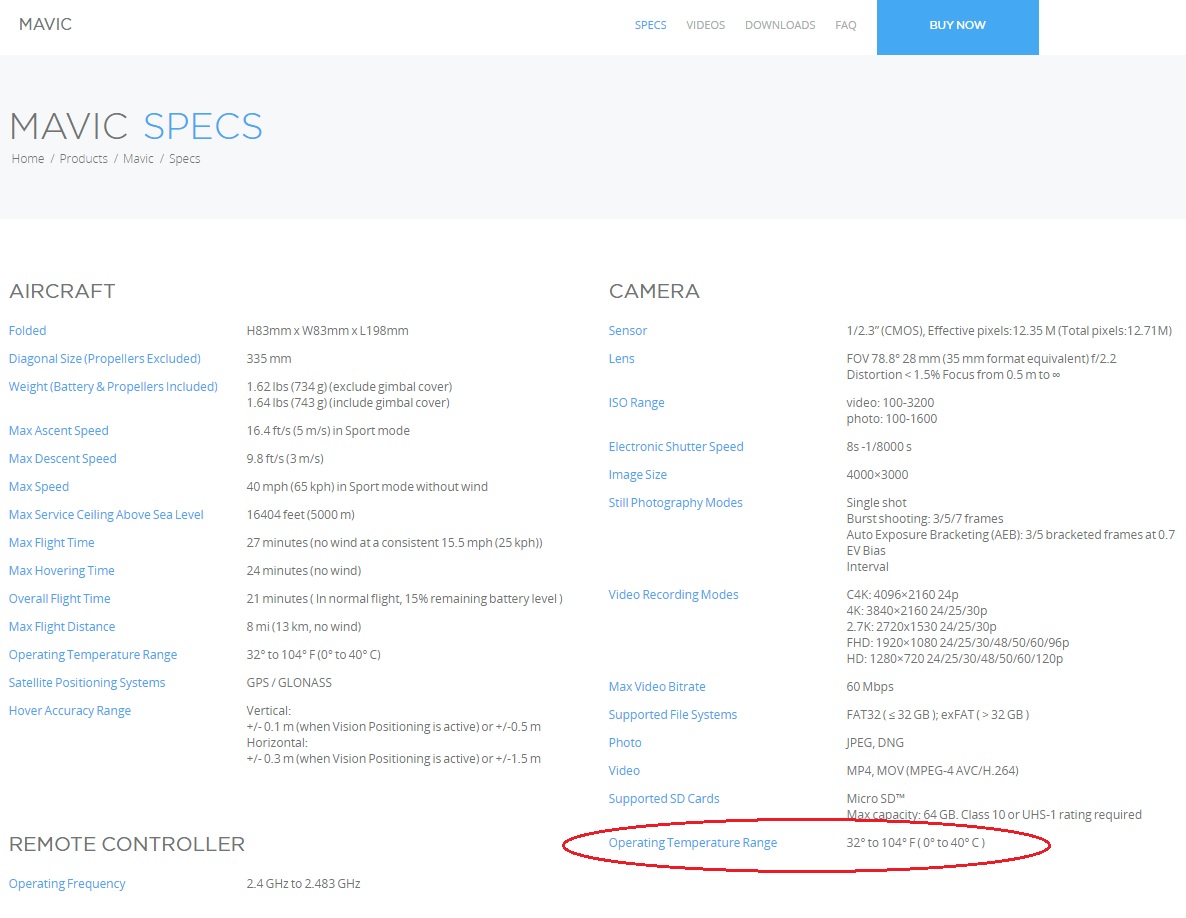Click the BUY NOW button
1186x918 pixels.
point(958,25)
